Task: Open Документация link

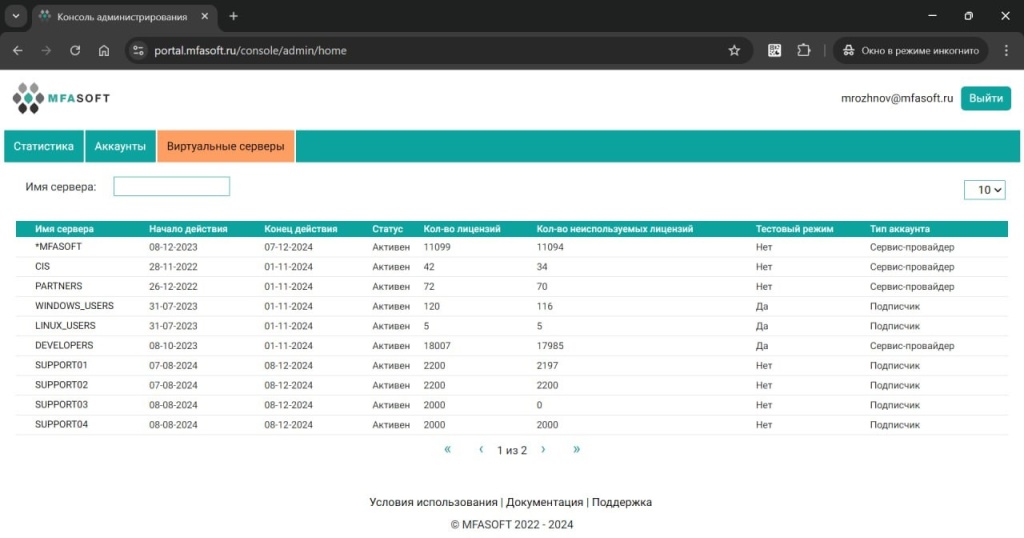Action: click(x=544, y=502)
